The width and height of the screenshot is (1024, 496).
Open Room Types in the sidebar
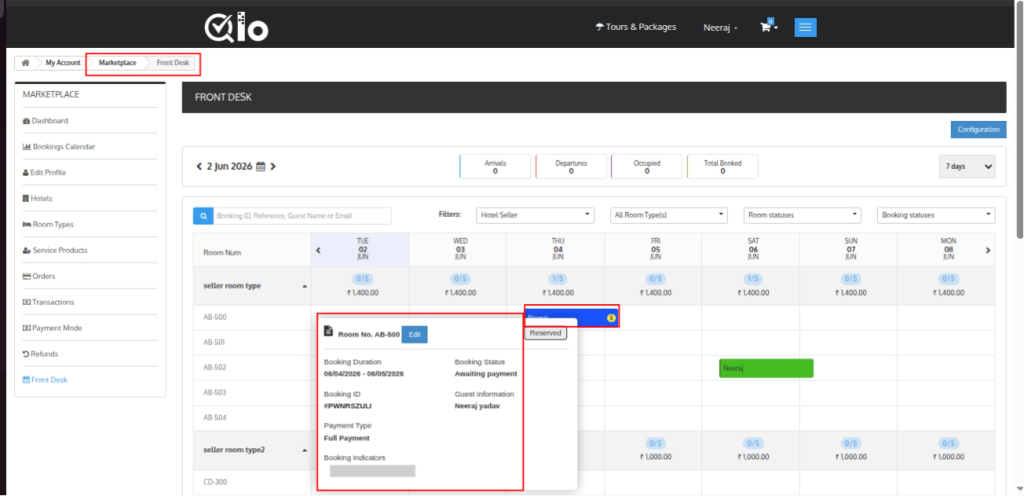click(48, 225)
